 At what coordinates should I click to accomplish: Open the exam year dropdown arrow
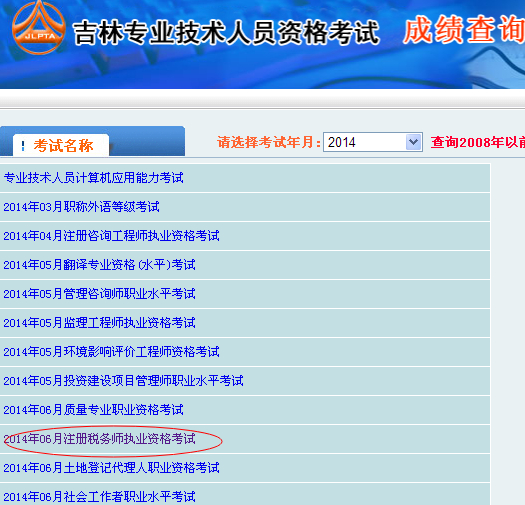click(414, 142)
